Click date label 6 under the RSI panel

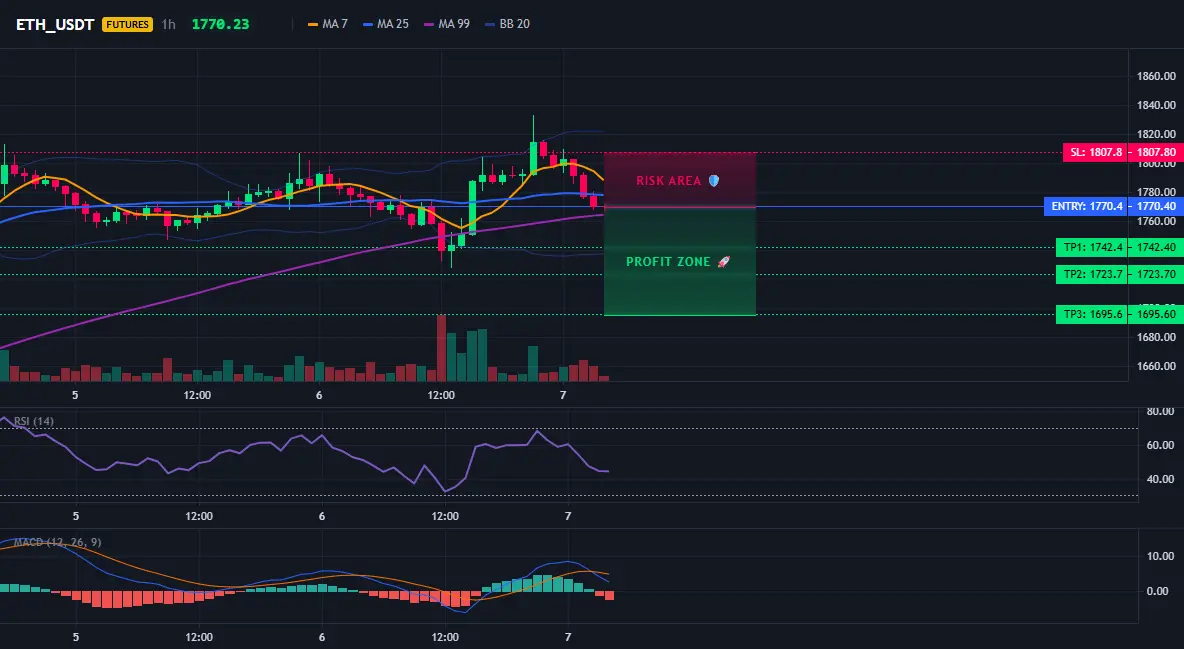click(x=322, y=517)
